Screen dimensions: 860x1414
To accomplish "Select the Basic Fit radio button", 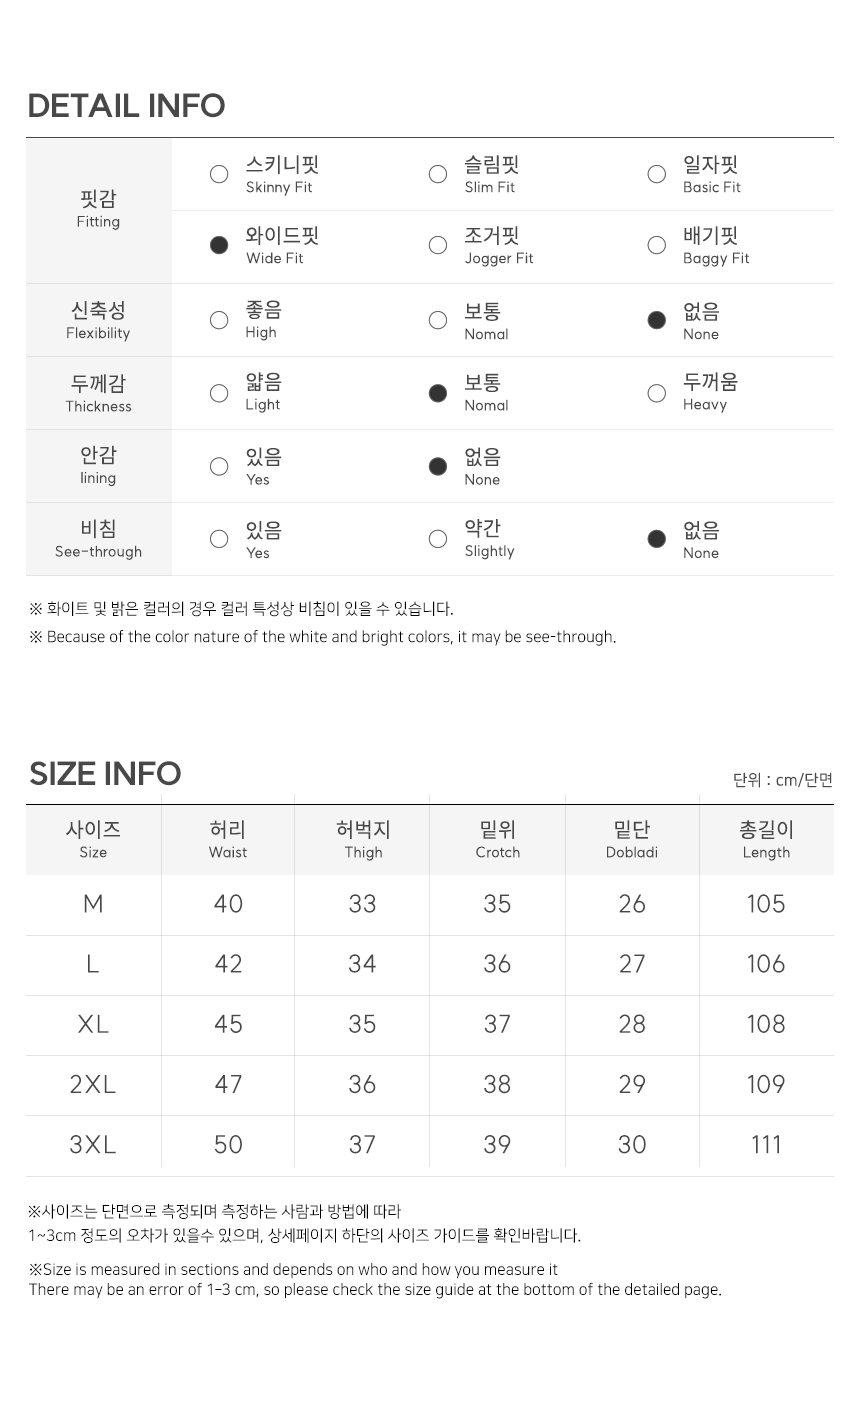I will tap(656, 175).
